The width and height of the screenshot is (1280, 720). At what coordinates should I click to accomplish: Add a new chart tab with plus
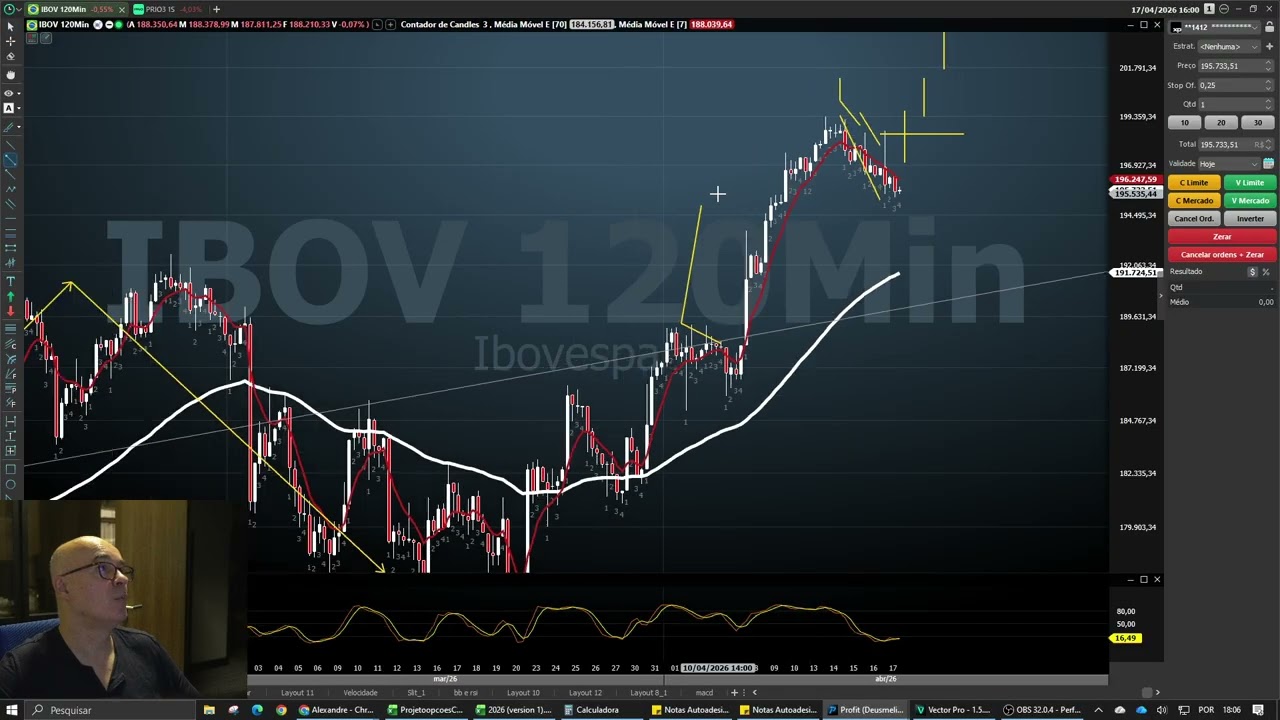click(x=216, y=9)
